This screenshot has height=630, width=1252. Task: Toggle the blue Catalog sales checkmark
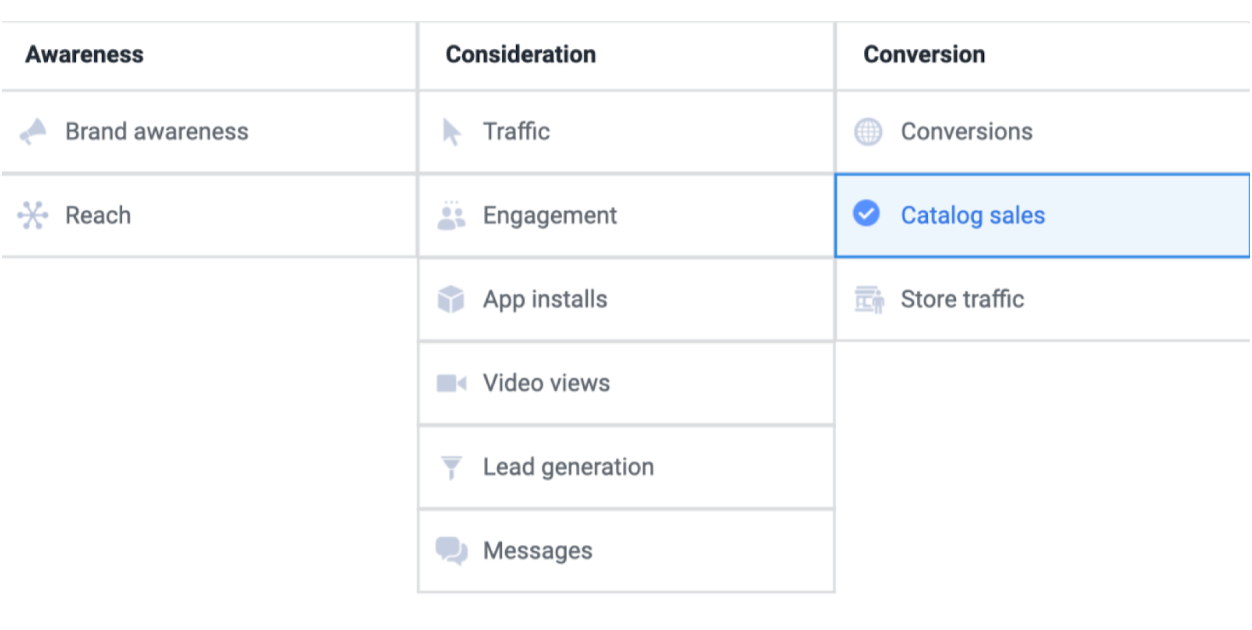click(x=867, y=214)
